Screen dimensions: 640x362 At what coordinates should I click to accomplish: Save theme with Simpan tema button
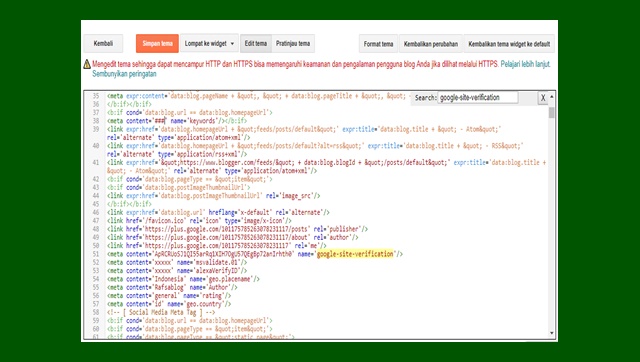click(158, 43)
